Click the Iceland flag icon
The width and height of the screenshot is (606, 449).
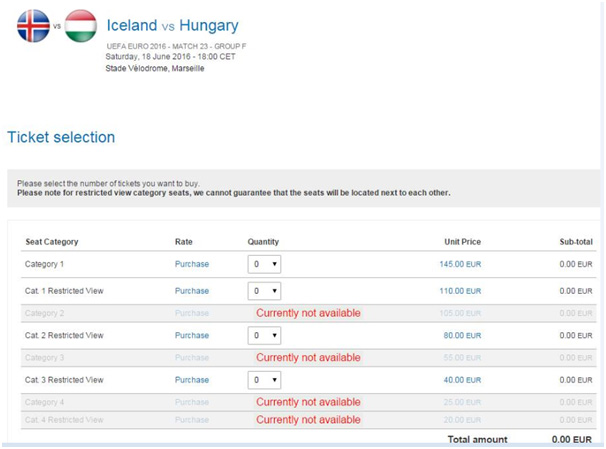click(34, 26)
